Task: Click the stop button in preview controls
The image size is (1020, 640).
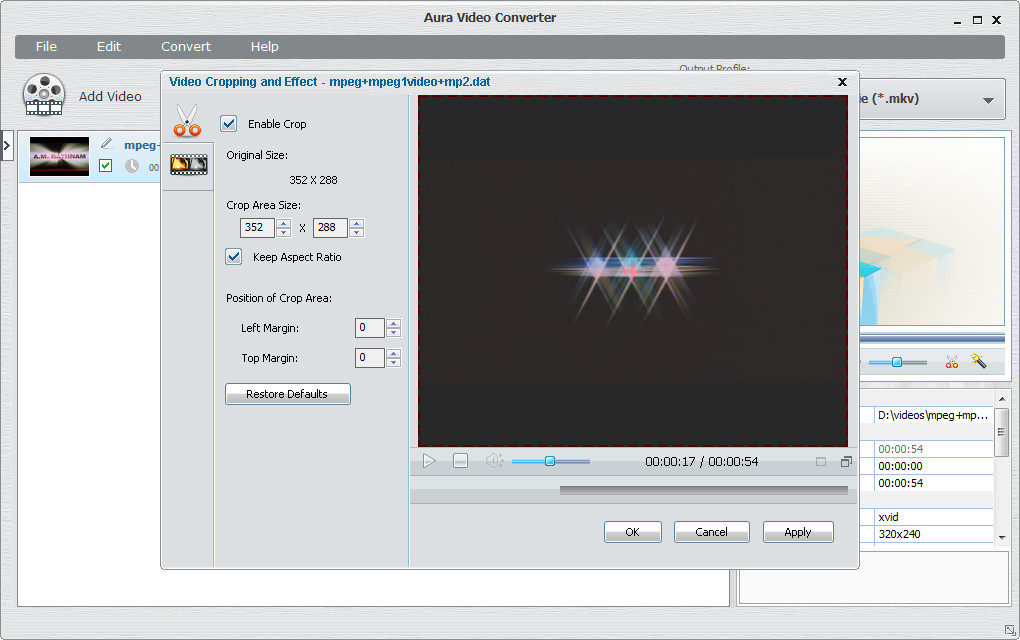Action: [460, 461]
